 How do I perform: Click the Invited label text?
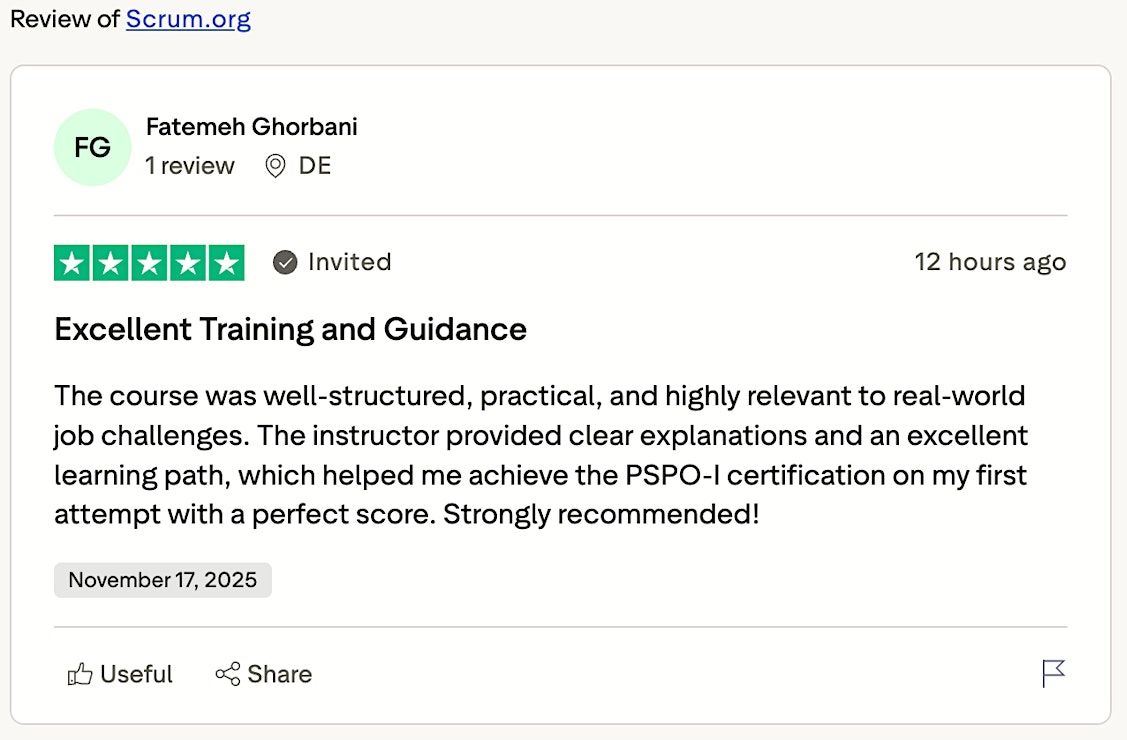click(349, 262)
